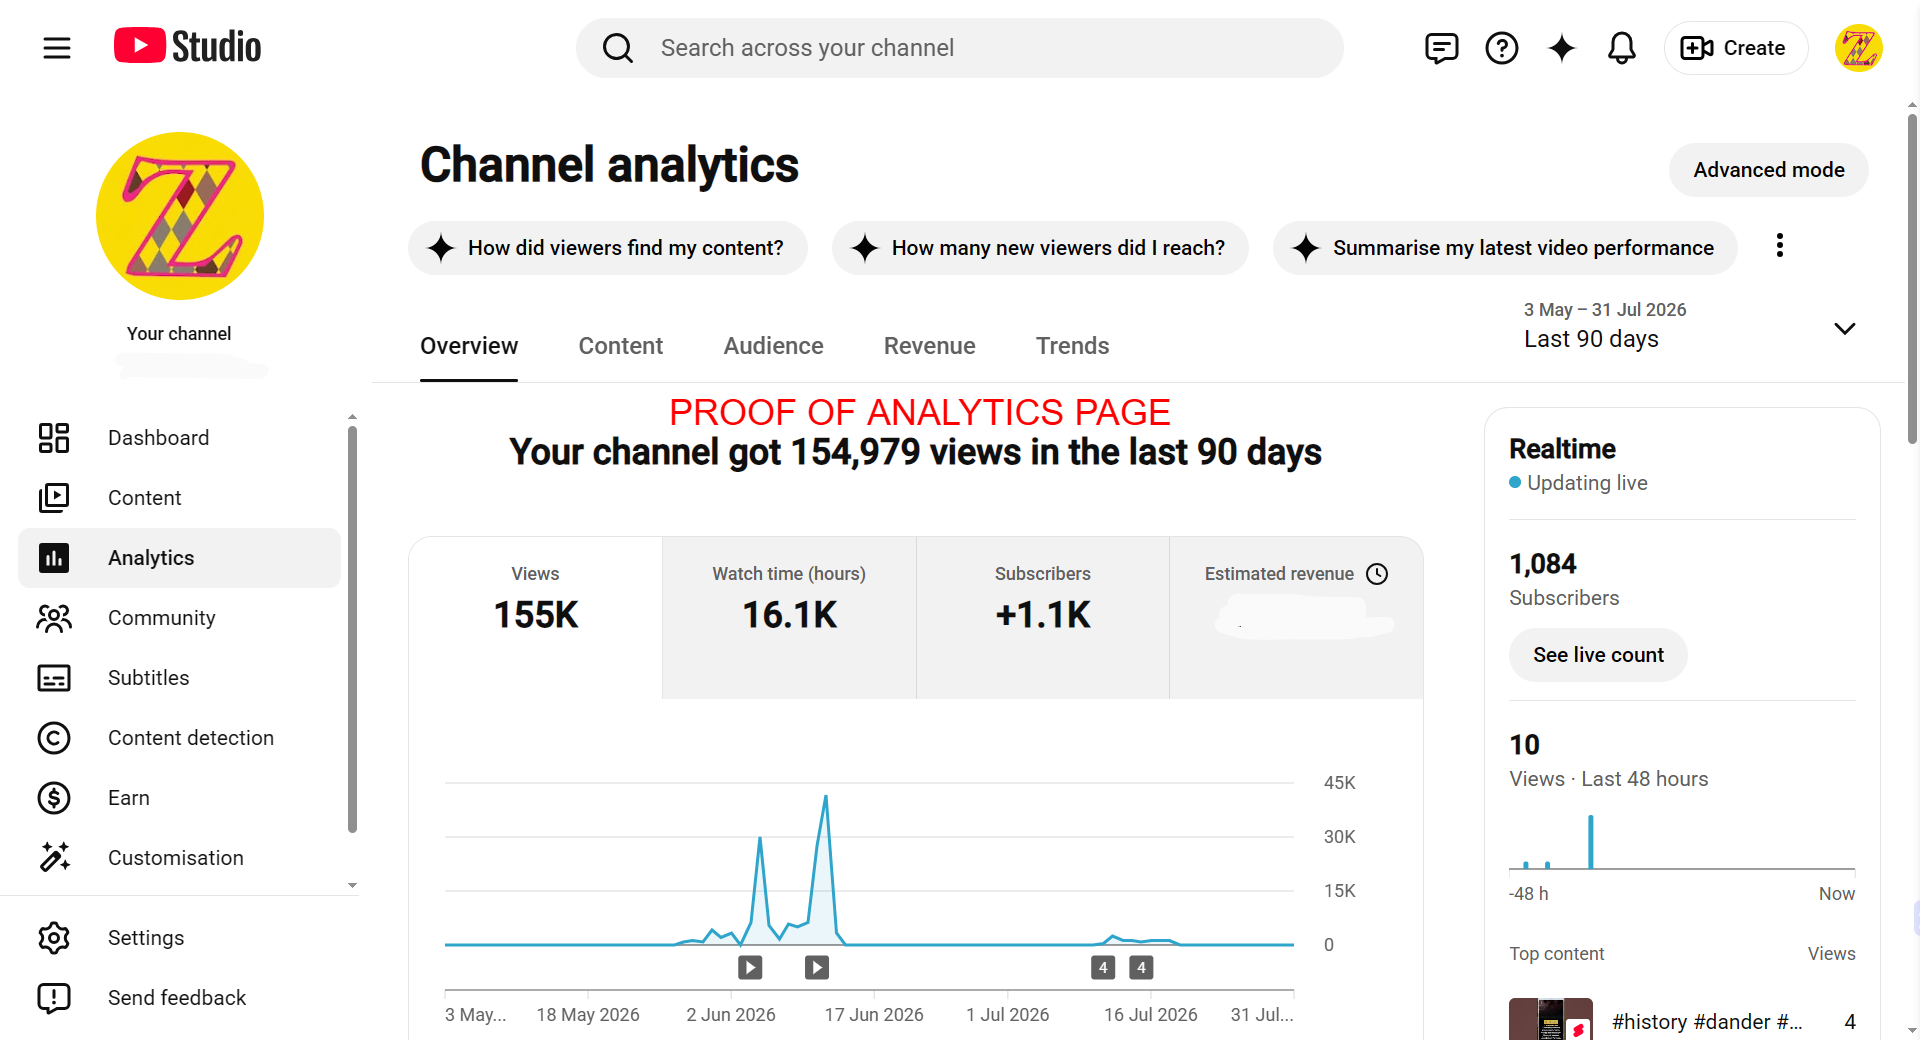Click the '1,084' realtime subscribers count
The image size is (1920, 1040).
[1543, 564]
